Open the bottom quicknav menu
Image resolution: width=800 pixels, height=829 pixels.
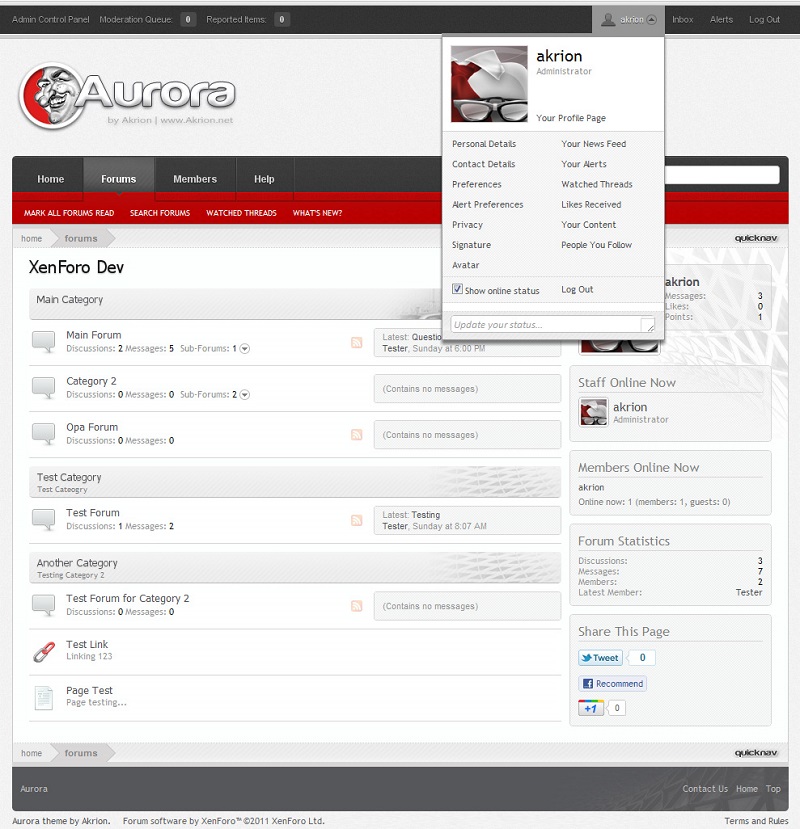tap(756, 753)
